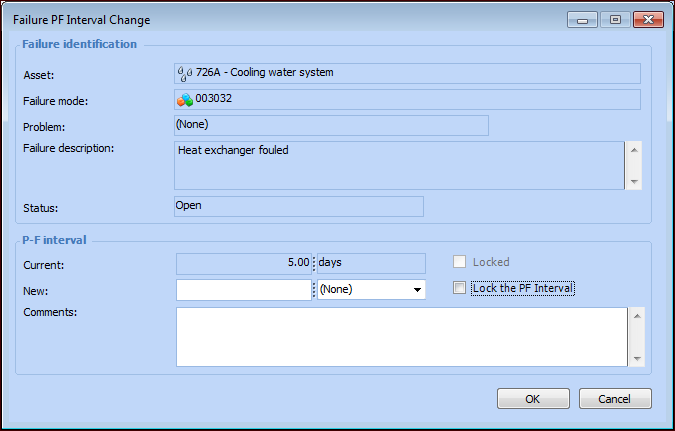Click the New P-F interval value field
Screen dimensions: 675x431
(244, 289)
